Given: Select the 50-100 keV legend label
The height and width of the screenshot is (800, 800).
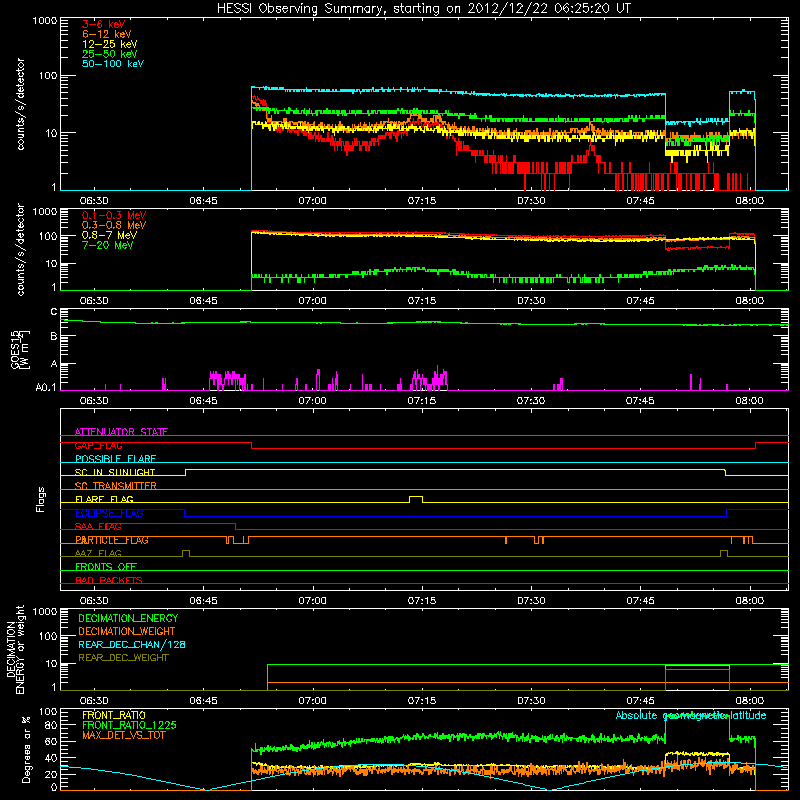Looking at the screenshot, I should coord(113,64).
